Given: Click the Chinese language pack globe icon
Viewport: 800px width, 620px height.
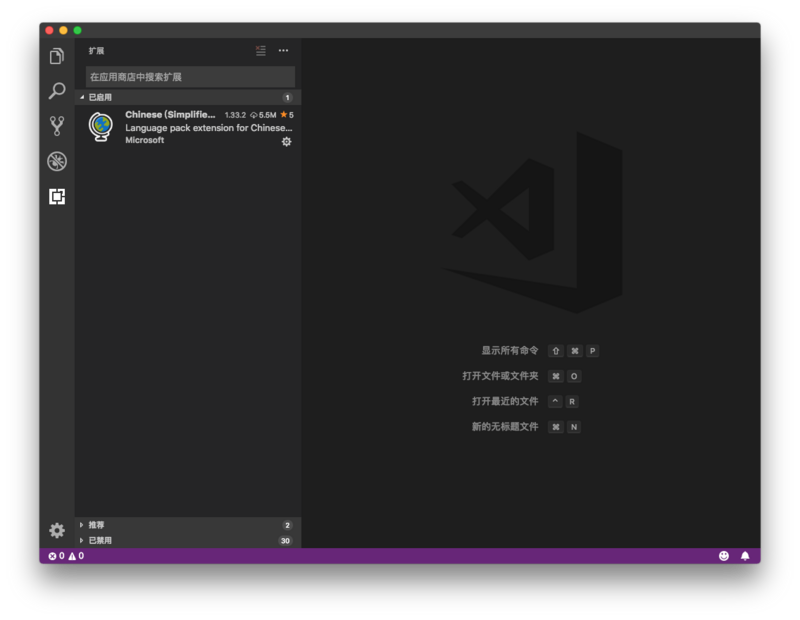Looking at the screenshot, I should coord(101,127).
